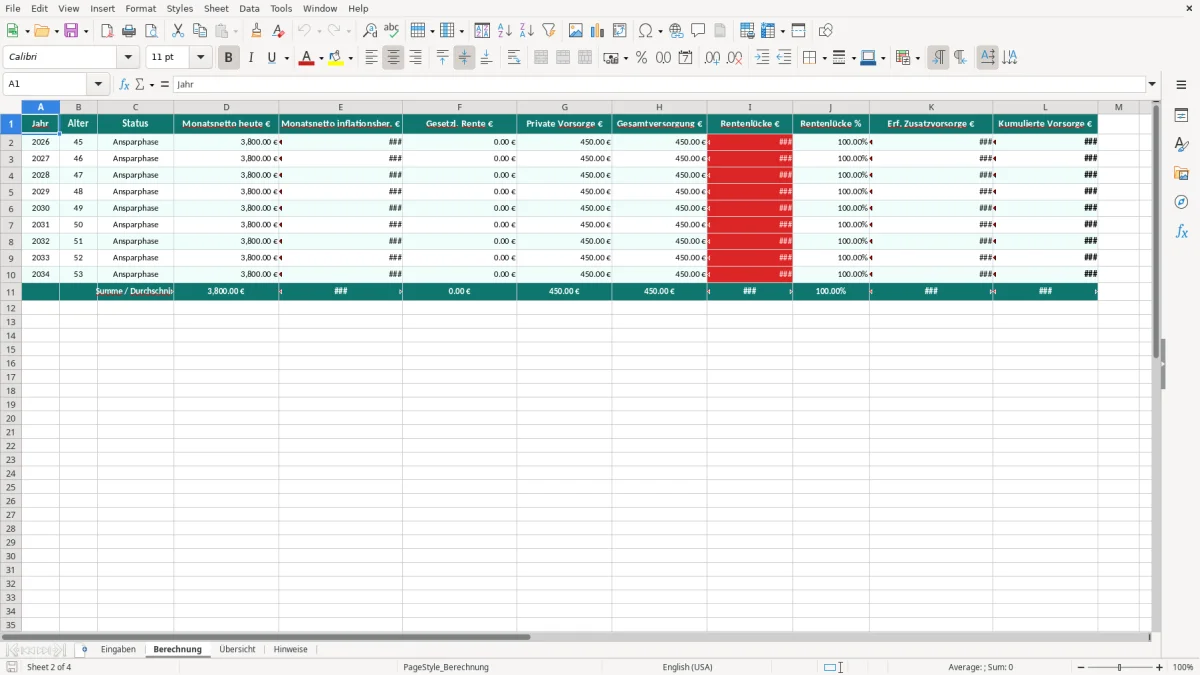Click row header 11
The image size is (1200, 675).
tap(11, 291)
